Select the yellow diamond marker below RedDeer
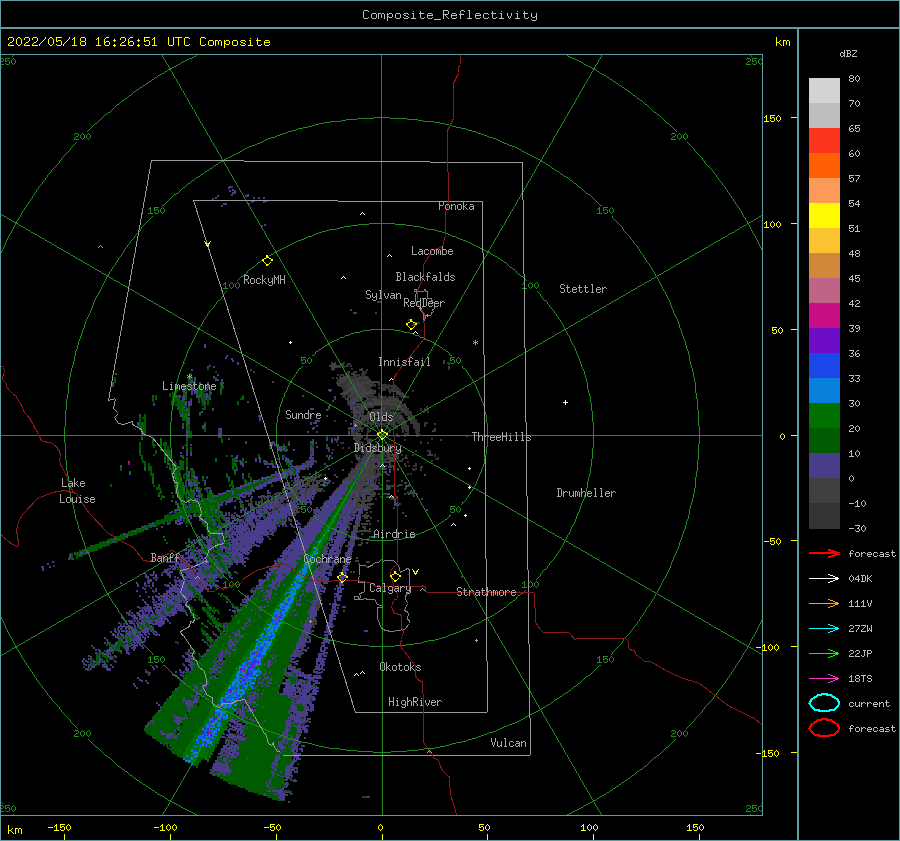 point(411,325)
